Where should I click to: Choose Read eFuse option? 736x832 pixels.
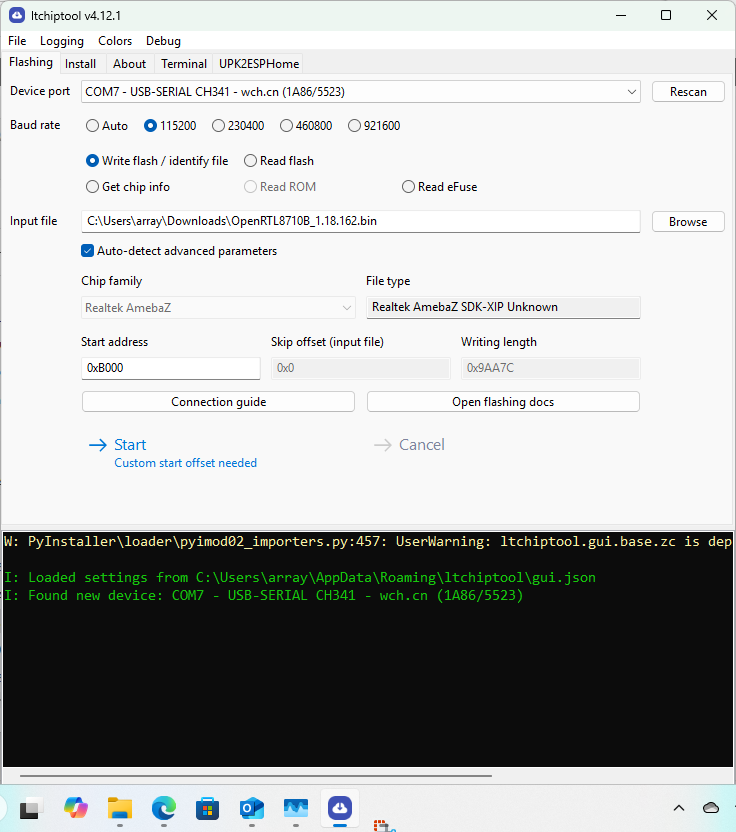click(x=440, y=187)
